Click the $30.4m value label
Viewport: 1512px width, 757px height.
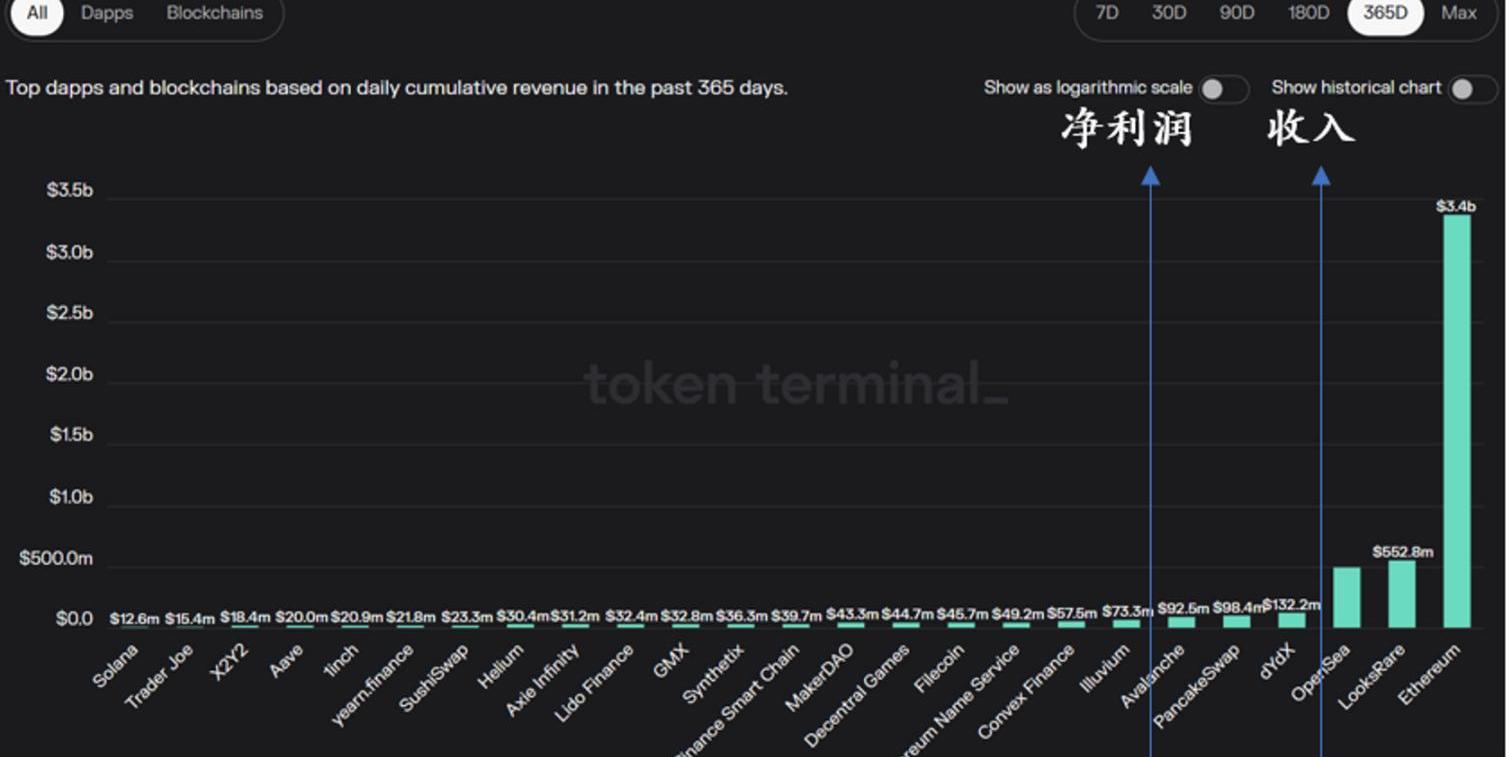521,616
